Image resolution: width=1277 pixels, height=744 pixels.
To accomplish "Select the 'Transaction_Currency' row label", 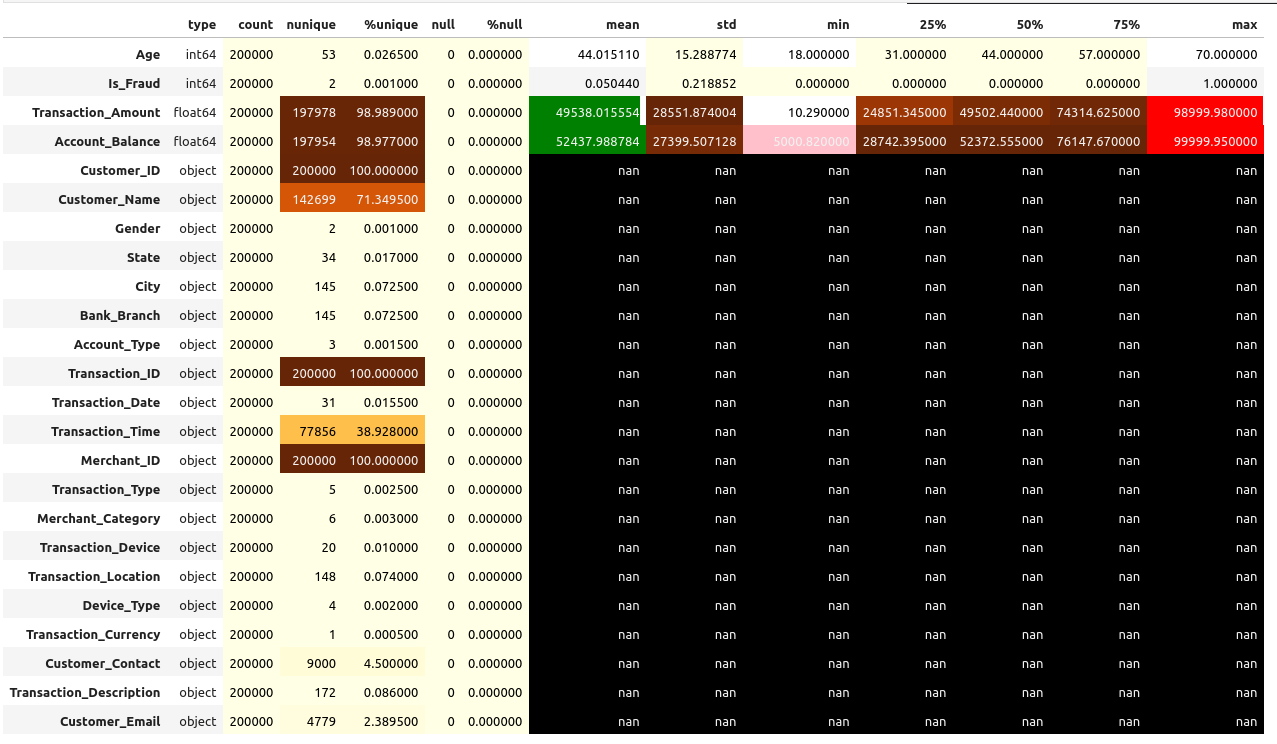I will [x=93, y=634].
